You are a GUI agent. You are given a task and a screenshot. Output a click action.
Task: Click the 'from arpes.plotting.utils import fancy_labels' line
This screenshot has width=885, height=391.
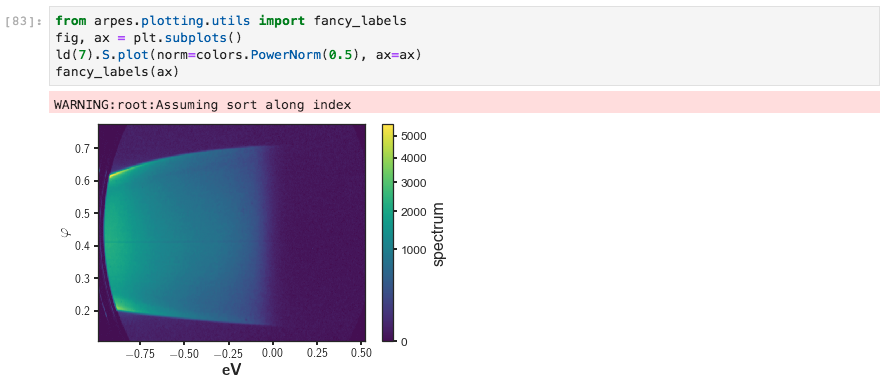click(231, 21)
